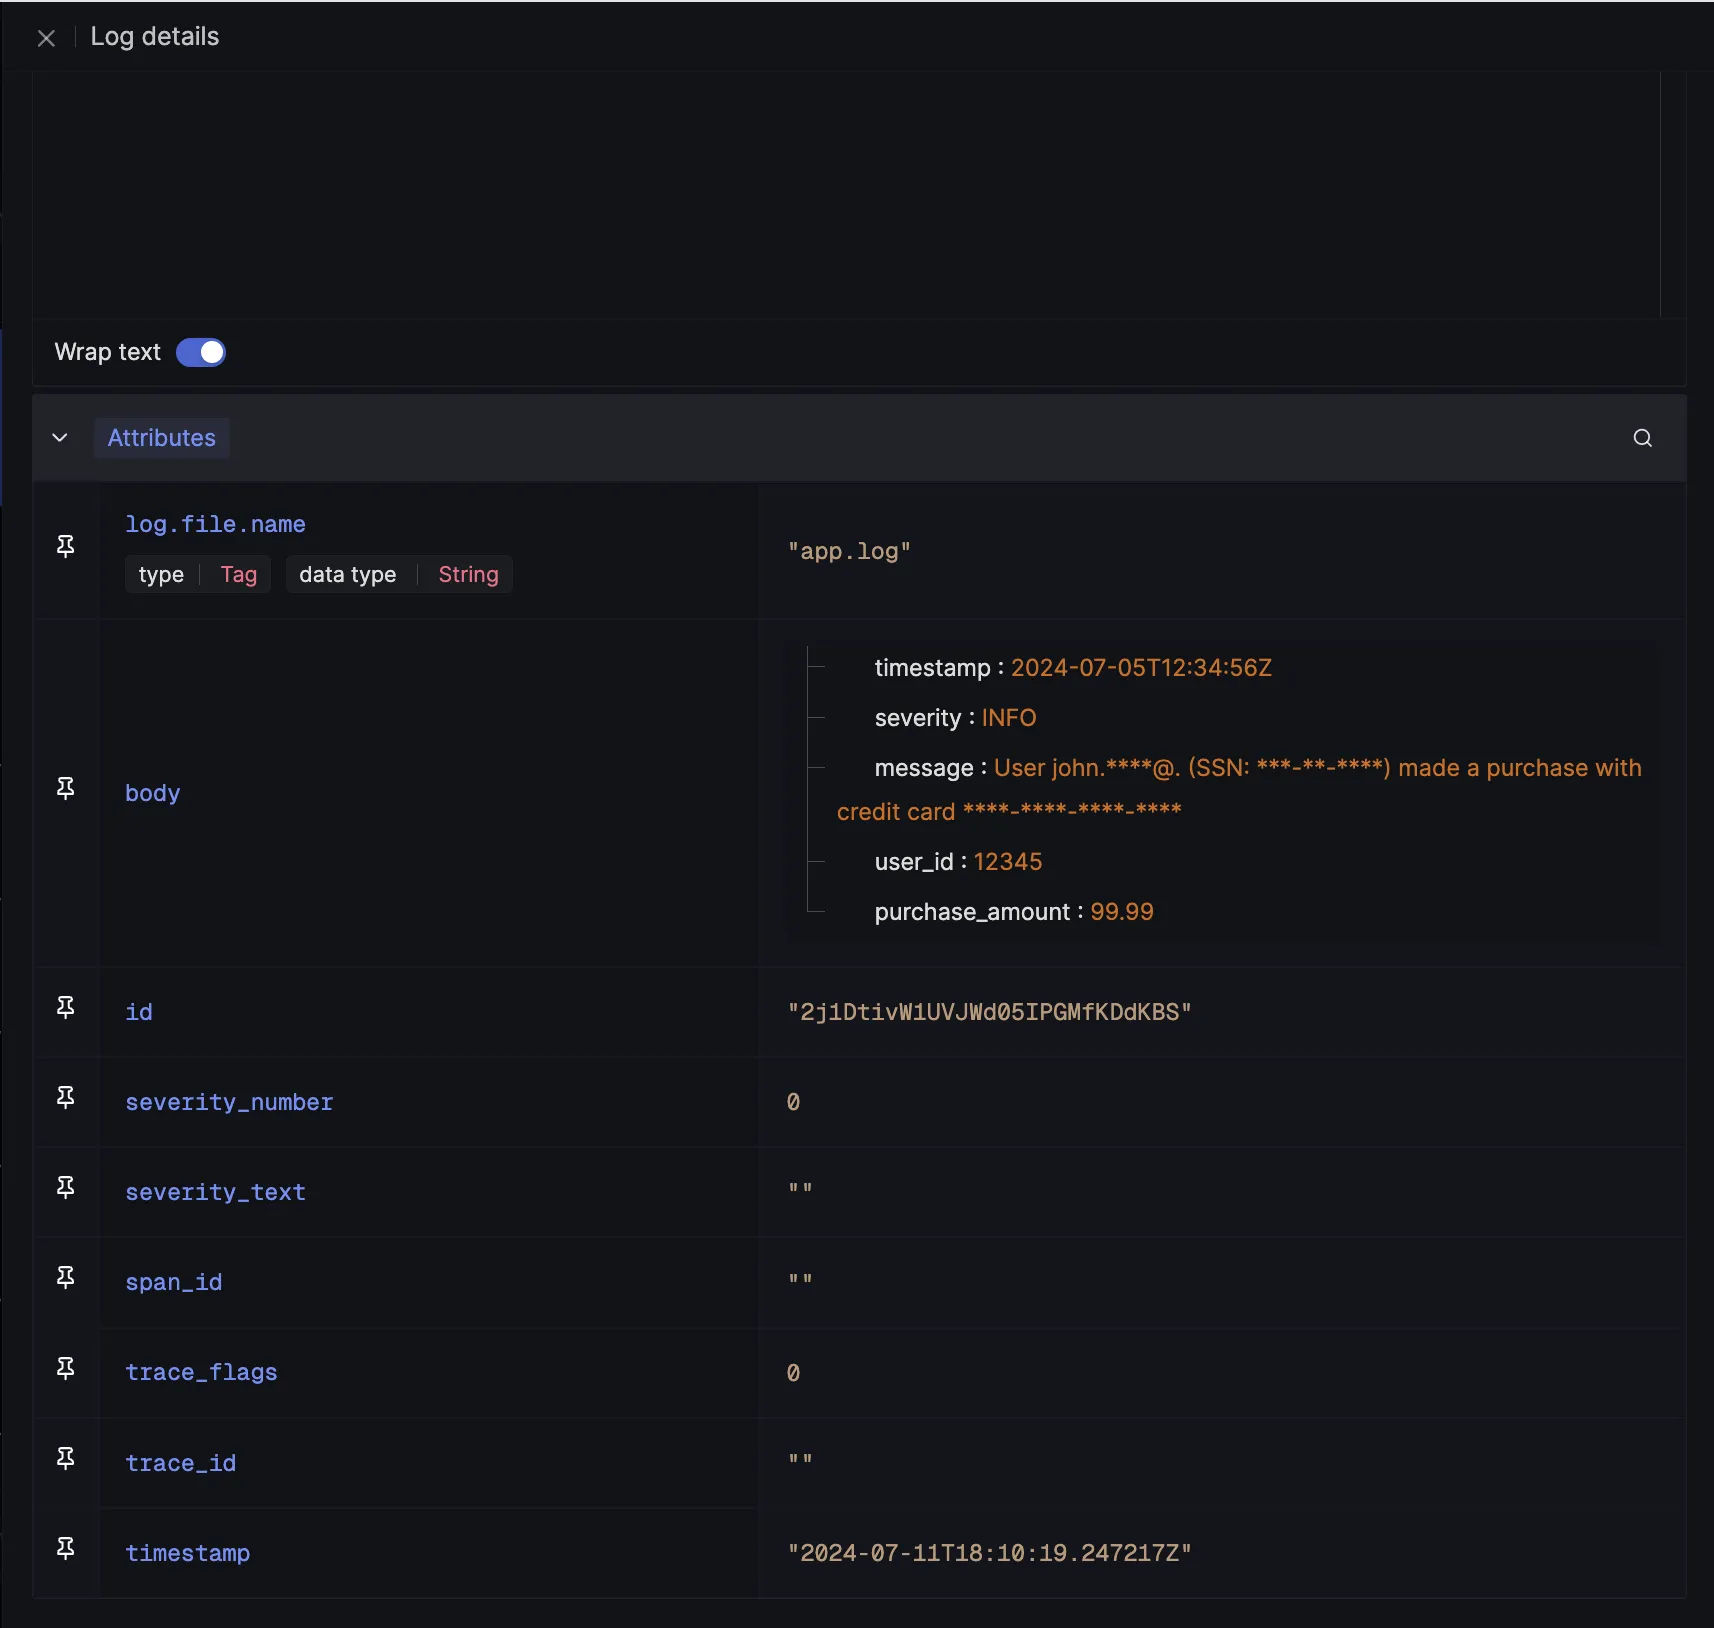Image resolution: width=1714 pixels, height=1628 pixels.
Task: Click the severity_number field name
Action: point(229,1102)
